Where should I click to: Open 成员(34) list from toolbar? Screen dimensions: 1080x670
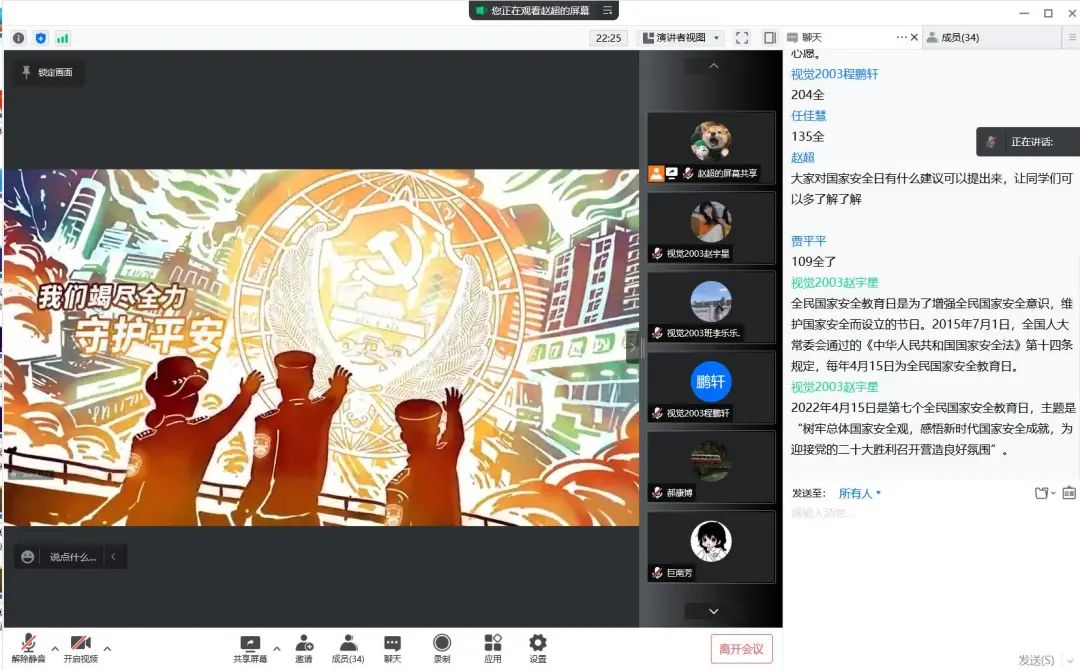coord(348,649)
